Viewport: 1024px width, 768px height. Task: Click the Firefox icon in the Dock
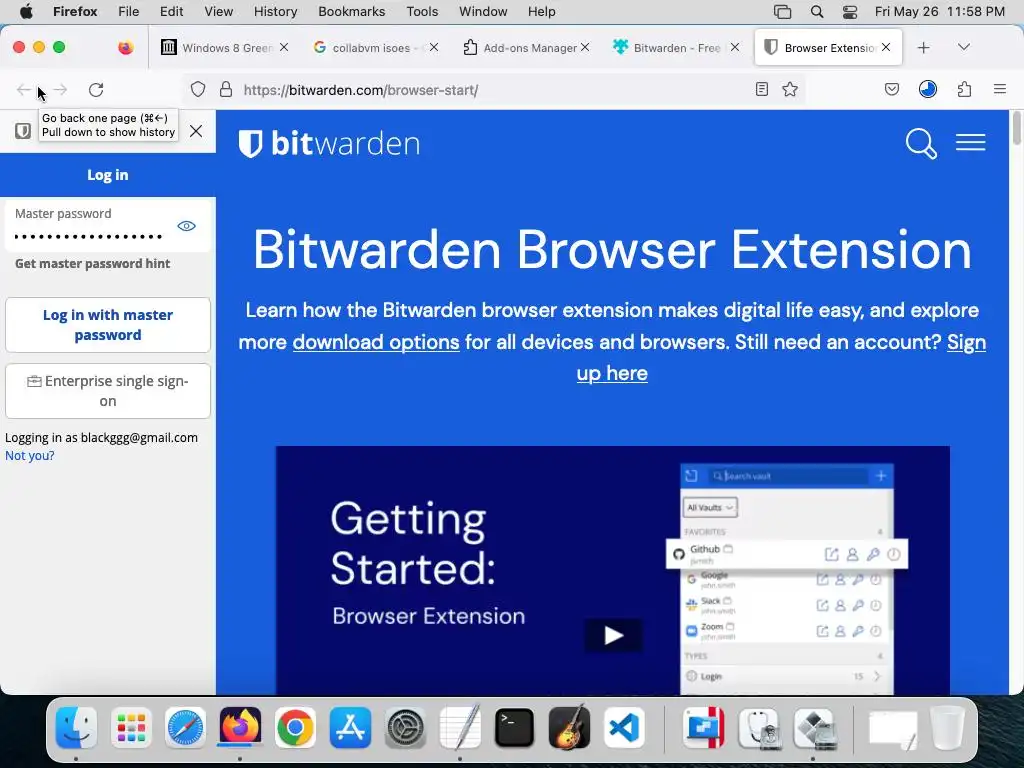point(240,728)
